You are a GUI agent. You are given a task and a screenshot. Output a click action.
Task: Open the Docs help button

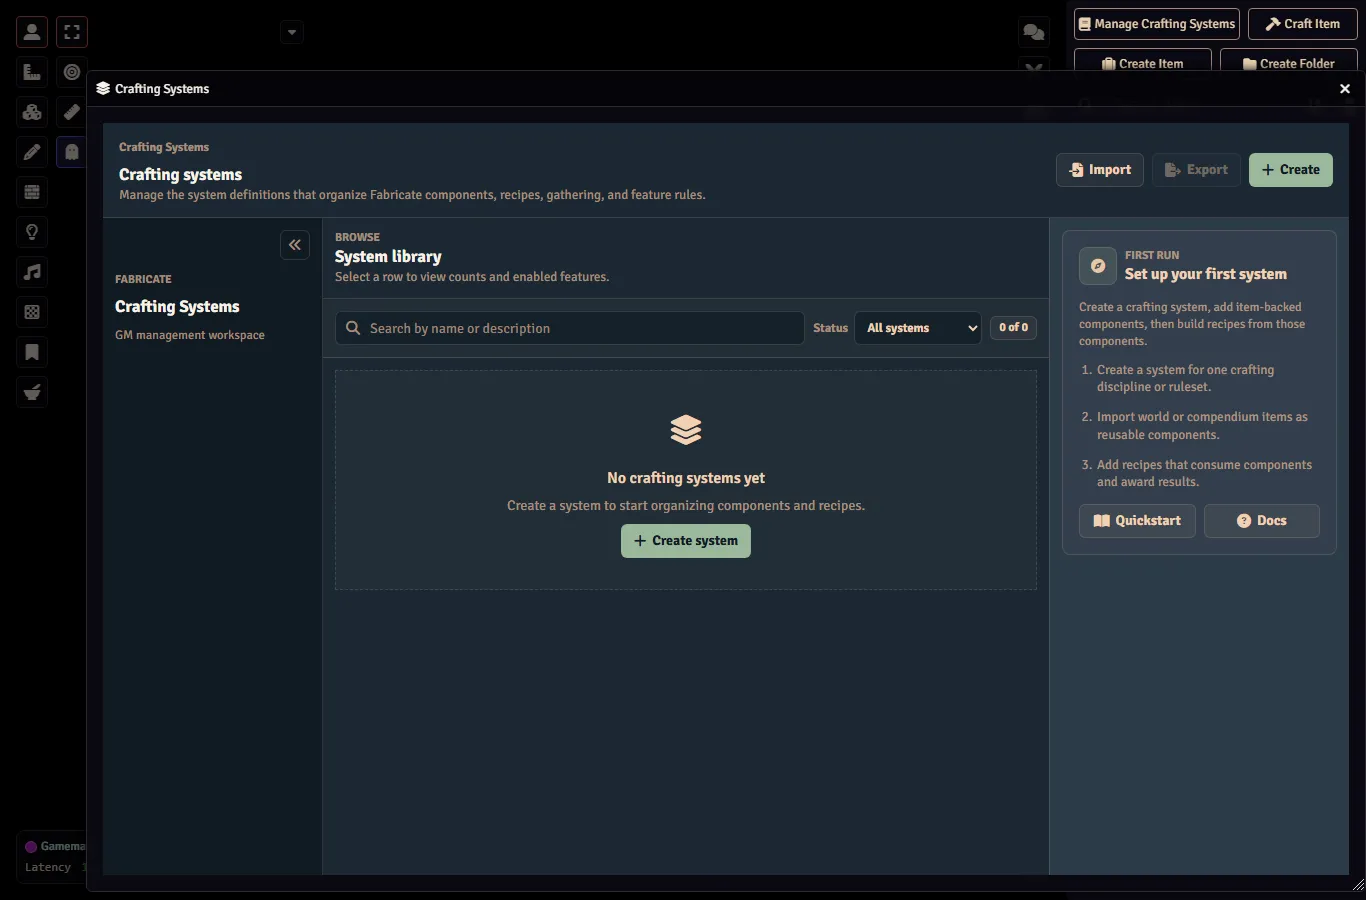tap(1262, 521)
